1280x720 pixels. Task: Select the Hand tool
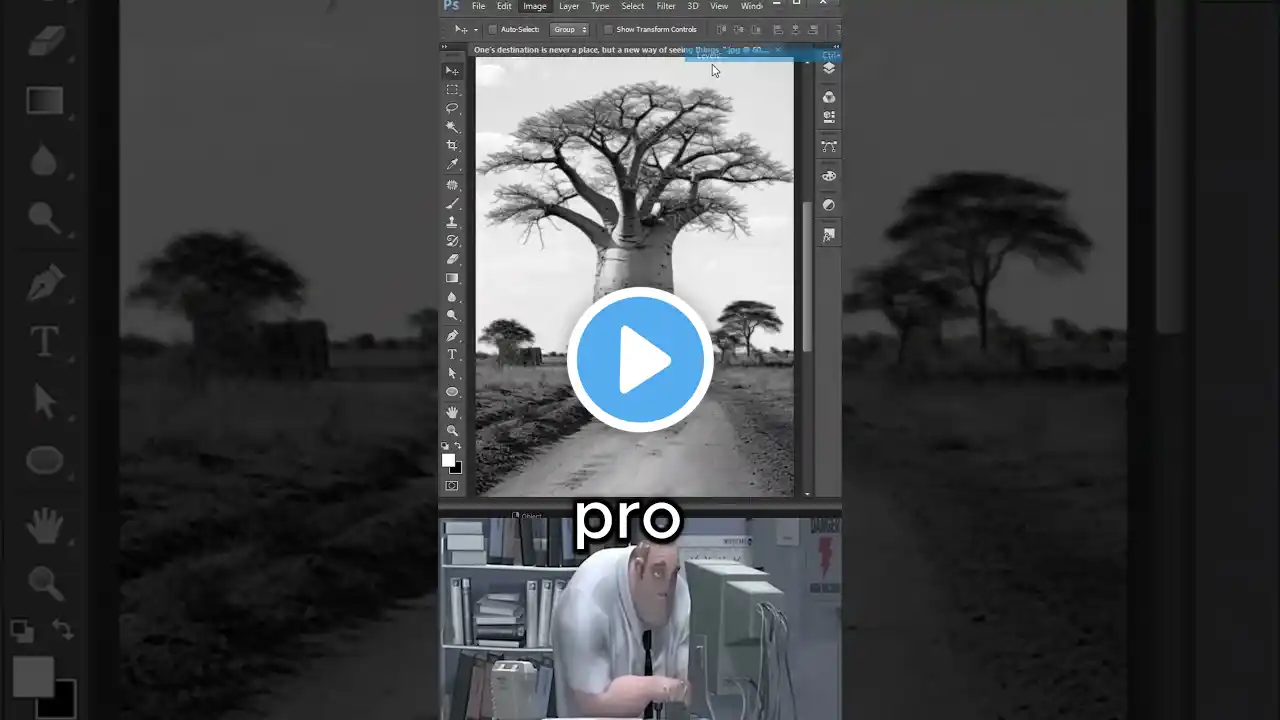[x=452, y=412]
